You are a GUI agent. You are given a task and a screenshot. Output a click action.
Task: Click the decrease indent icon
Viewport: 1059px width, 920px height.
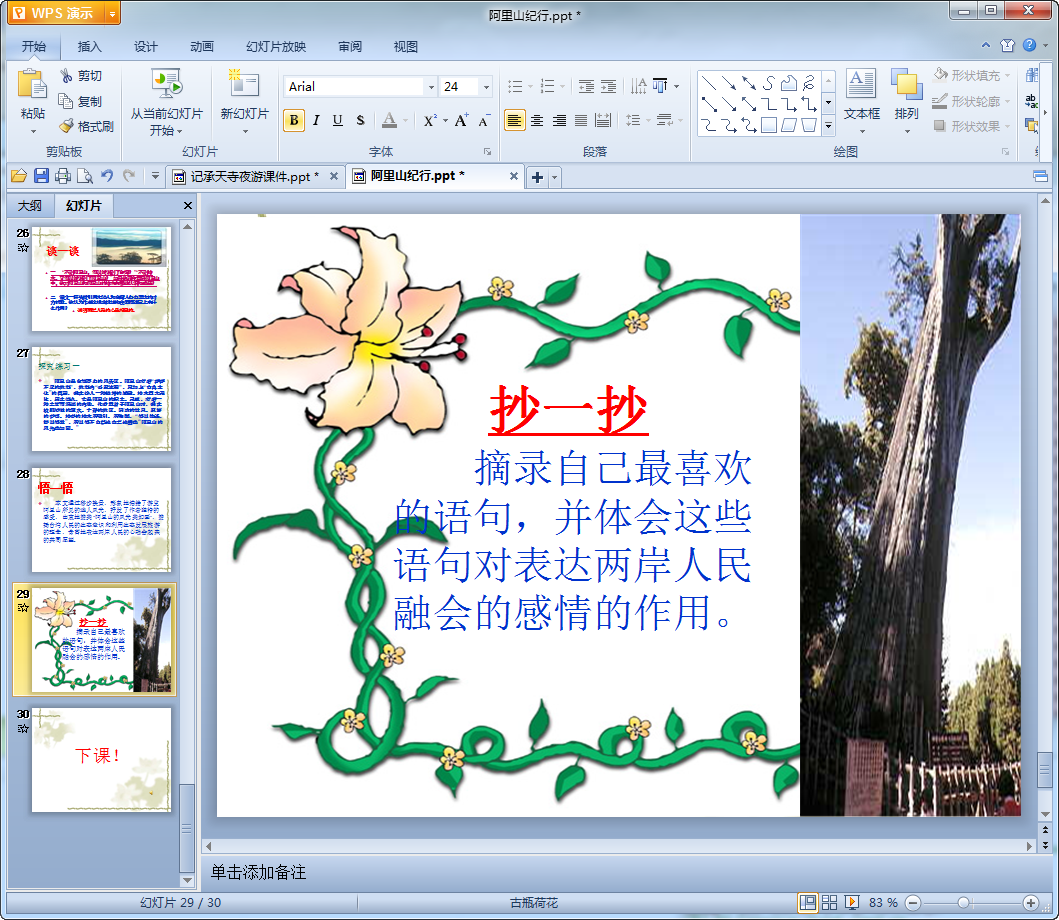pyautogui.click(x=586, y=86)
